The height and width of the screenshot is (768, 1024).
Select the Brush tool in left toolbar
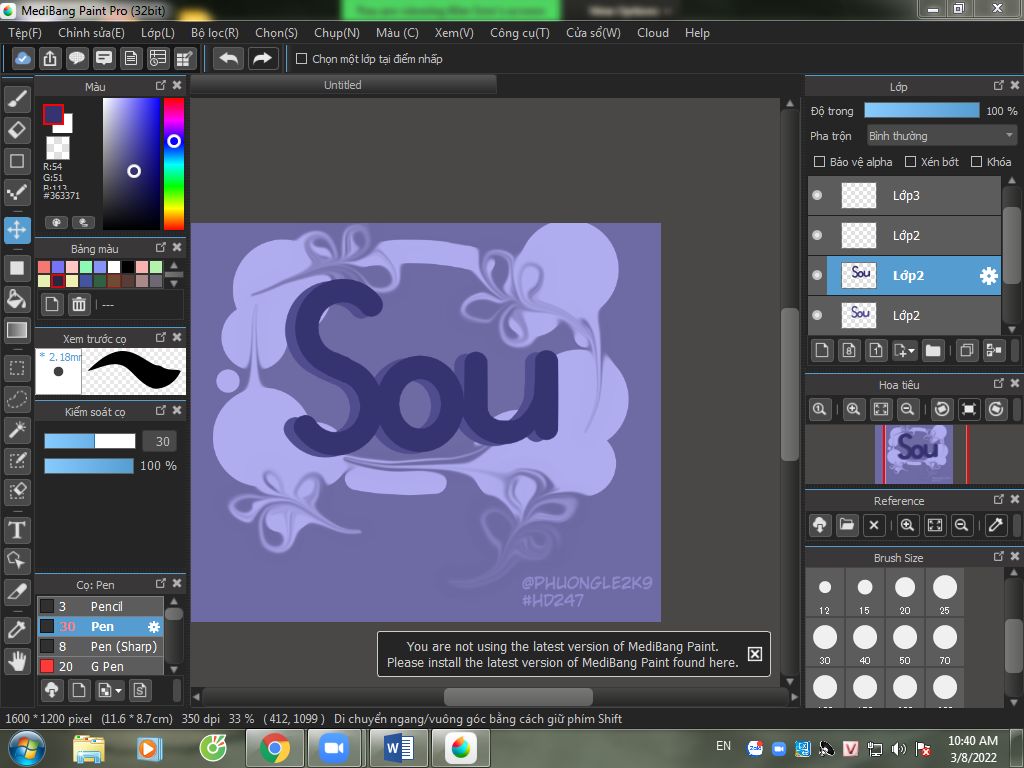(x=17, y=99)
